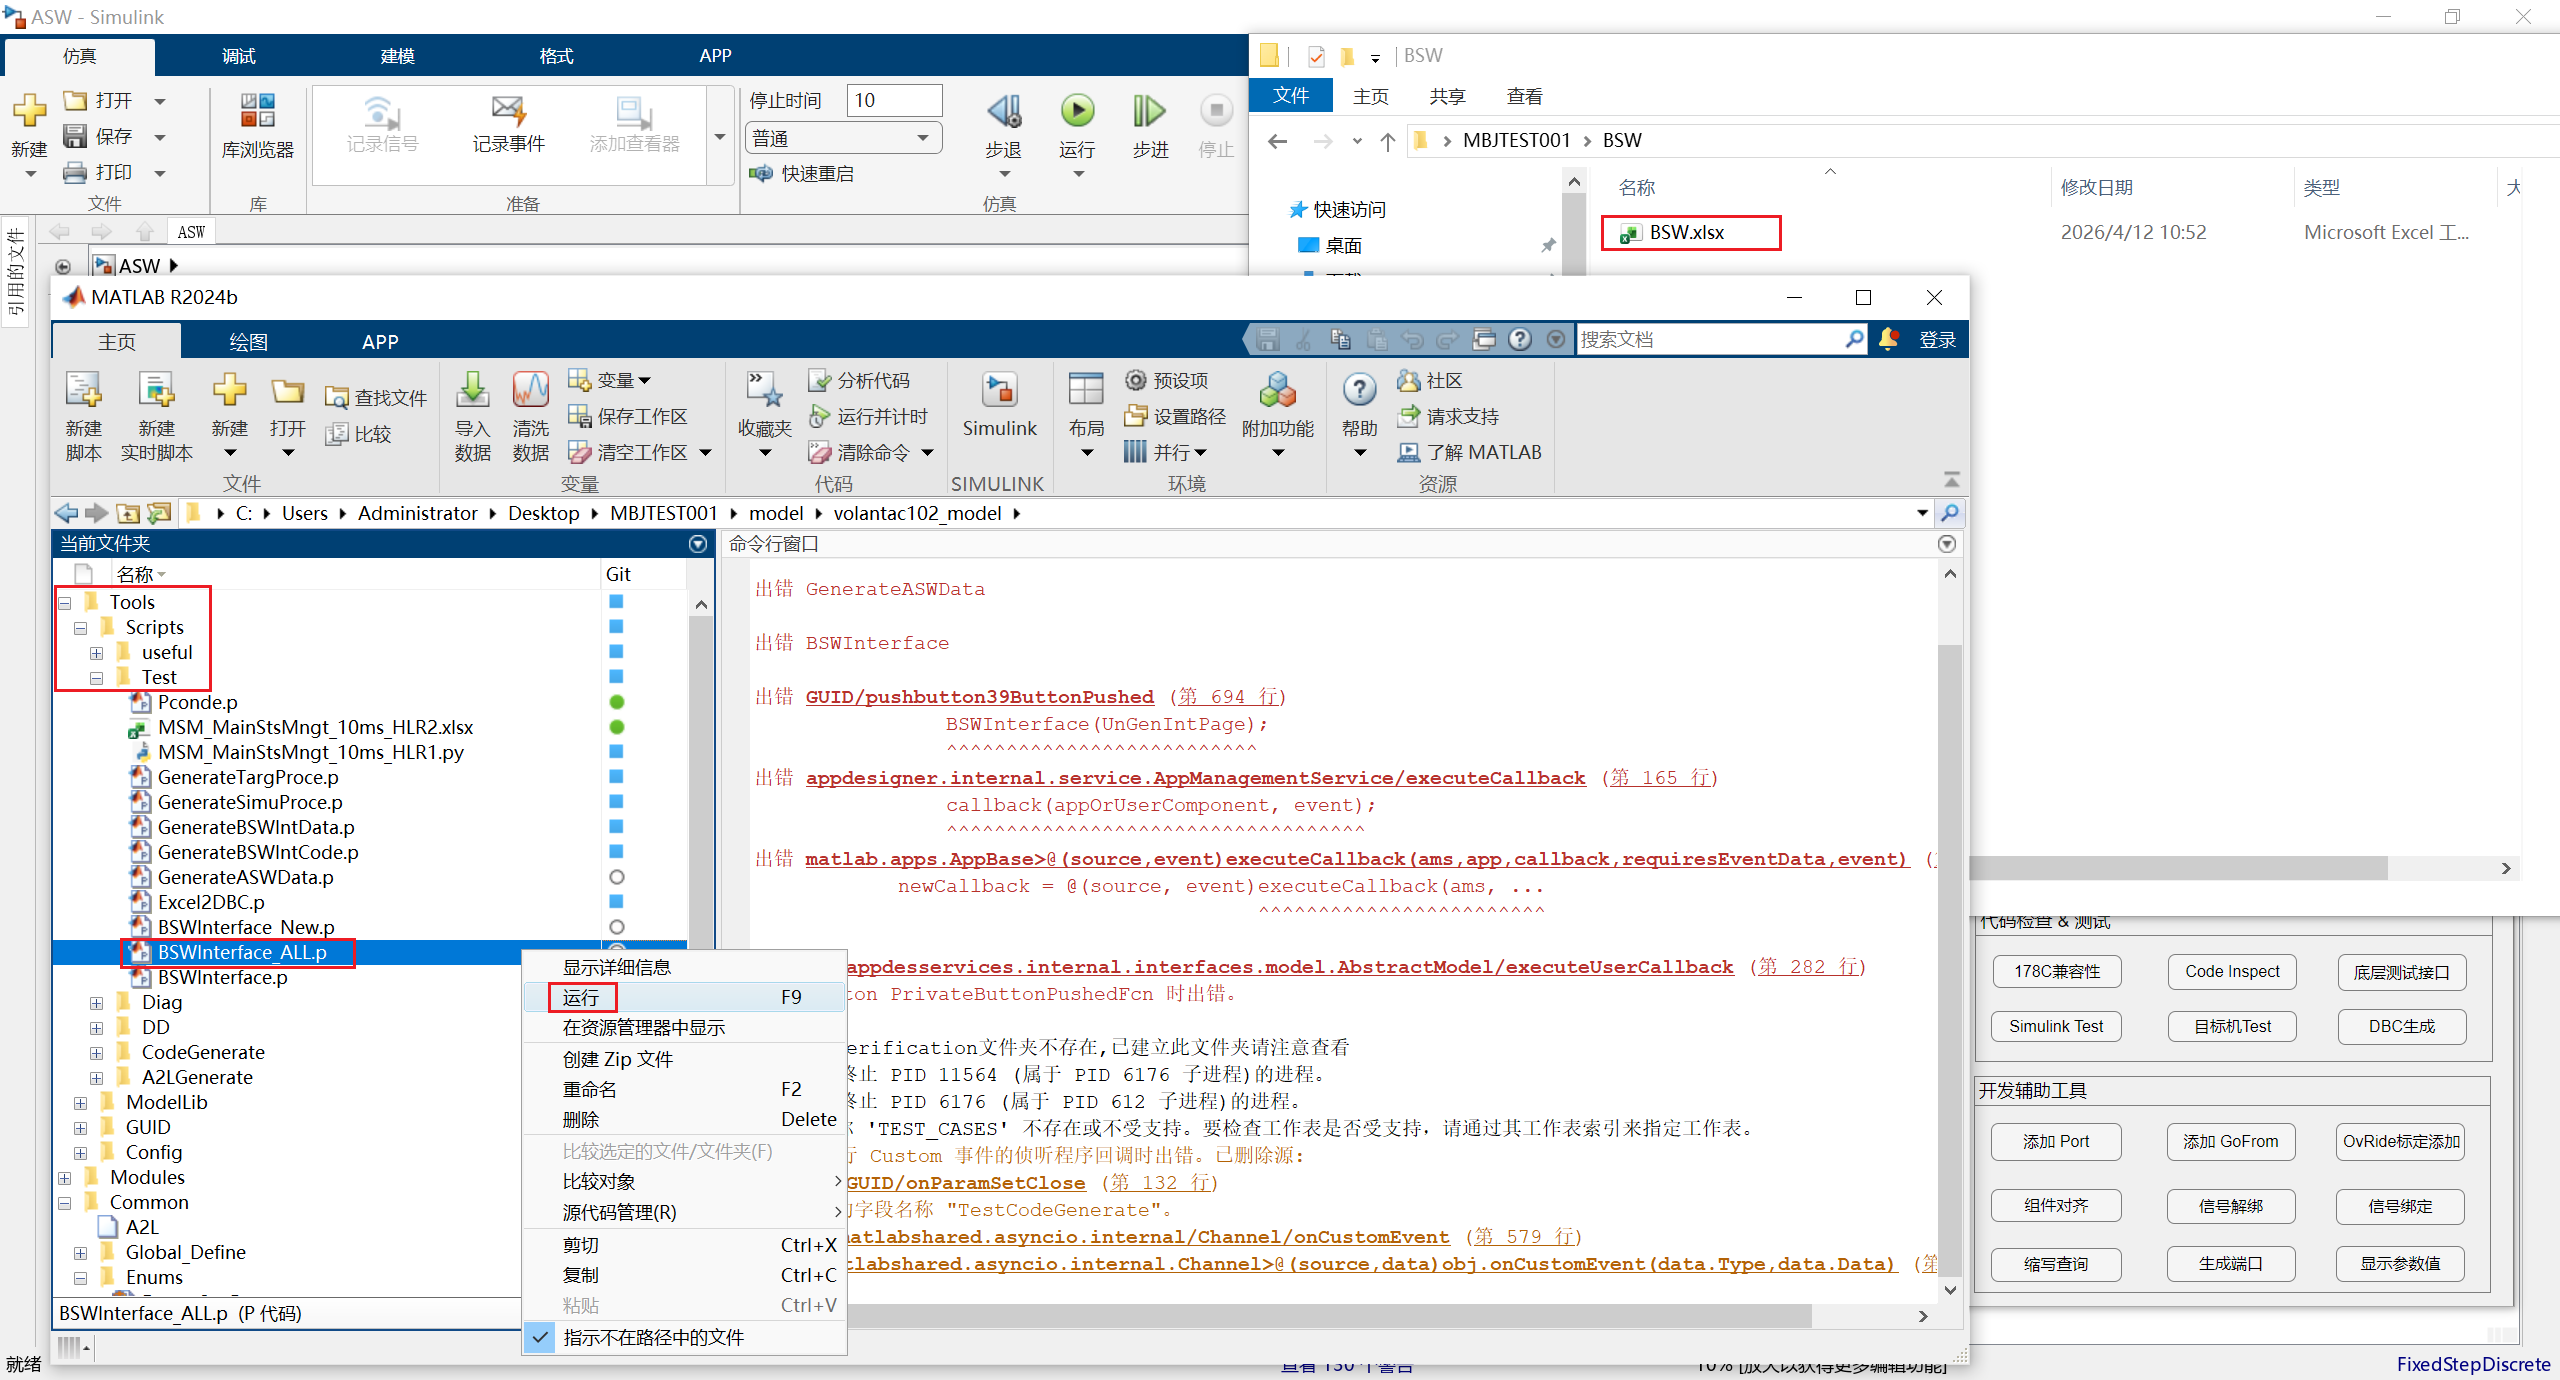The height and width of the screenshot is (1380, 2560).
Task: Click Set Path (设置路径) in MATLAB ribbon
Action: pyautogui.click(x=1175, y=417)
